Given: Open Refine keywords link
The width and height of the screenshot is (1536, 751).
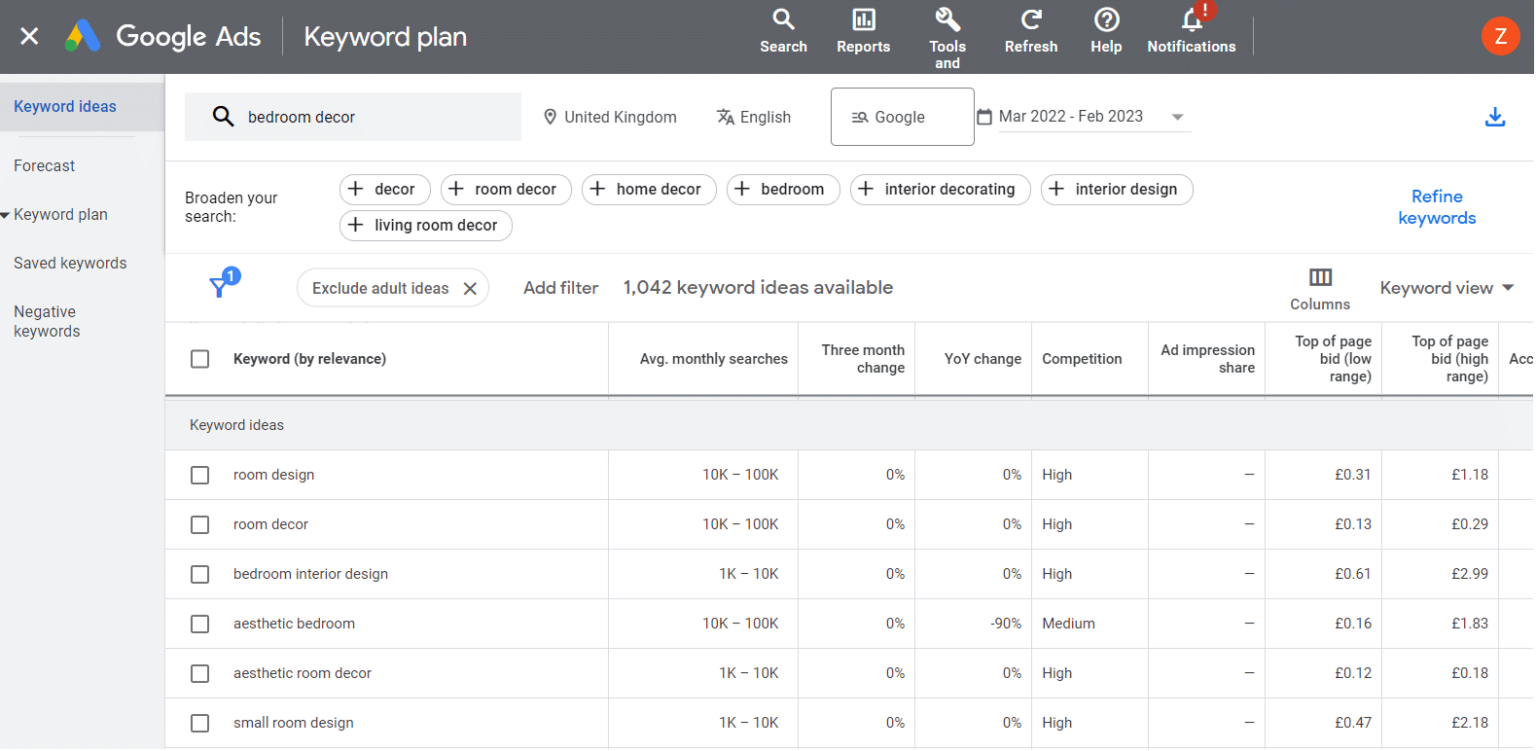Looking at the screenshot, I should click(x=1437, y=207).
